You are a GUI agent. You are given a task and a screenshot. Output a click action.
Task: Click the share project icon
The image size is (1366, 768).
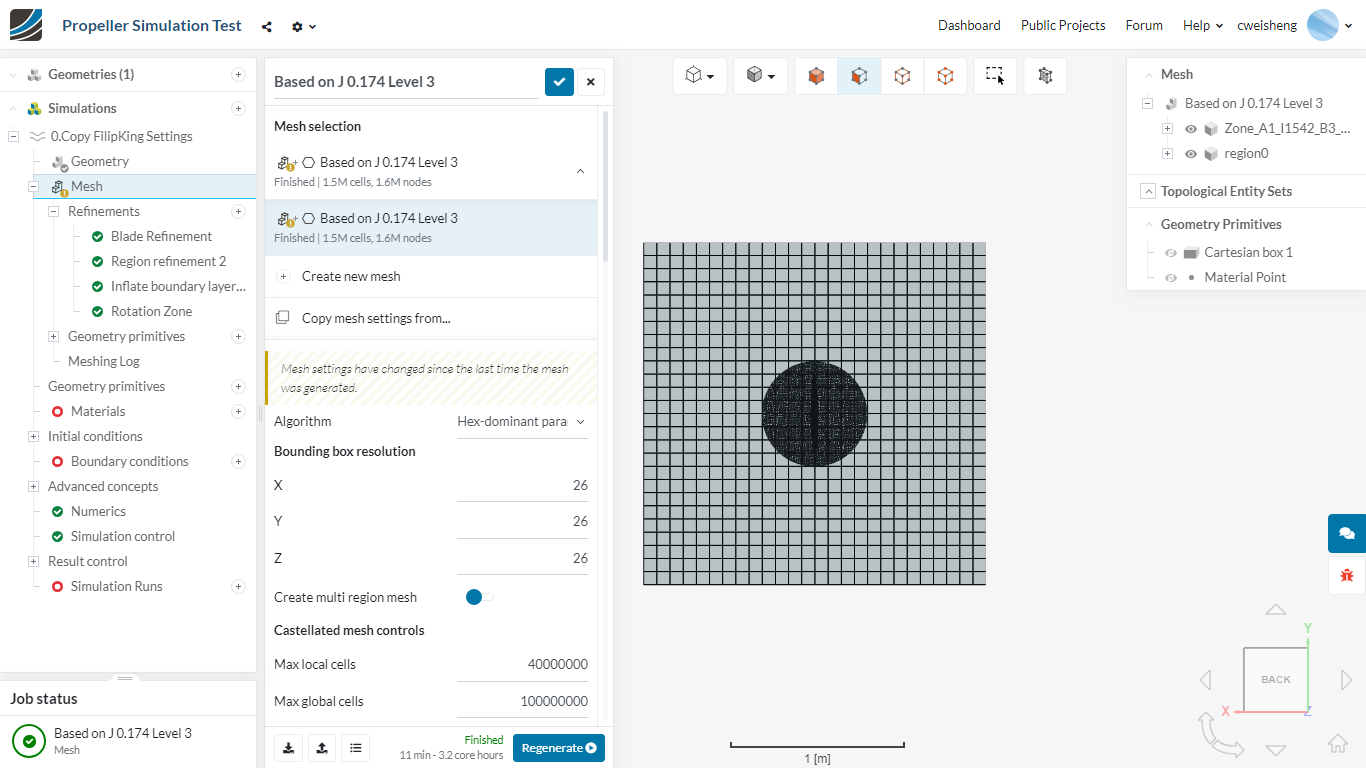(x=267, y=27)
